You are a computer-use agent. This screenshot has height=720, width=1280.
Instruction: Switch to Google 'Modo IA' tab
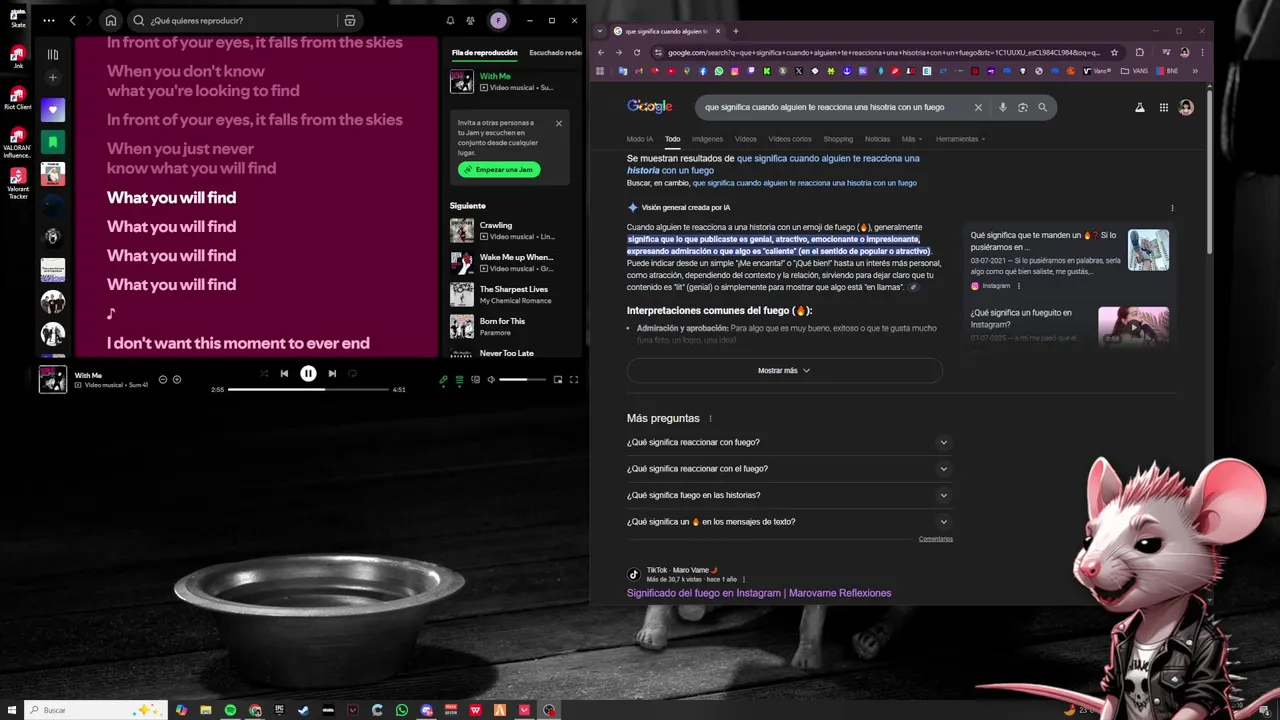[x=640, y=139]
